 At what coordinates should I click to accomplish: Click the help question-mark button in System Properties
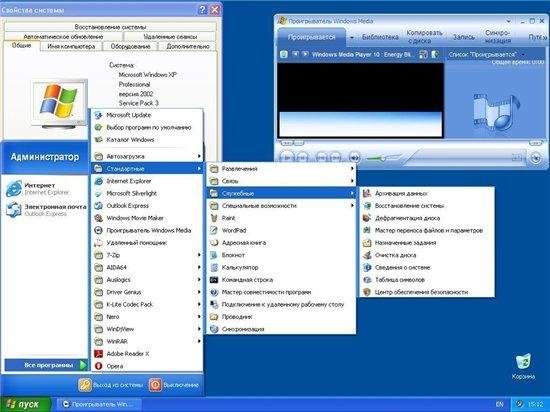click(202, 10)
